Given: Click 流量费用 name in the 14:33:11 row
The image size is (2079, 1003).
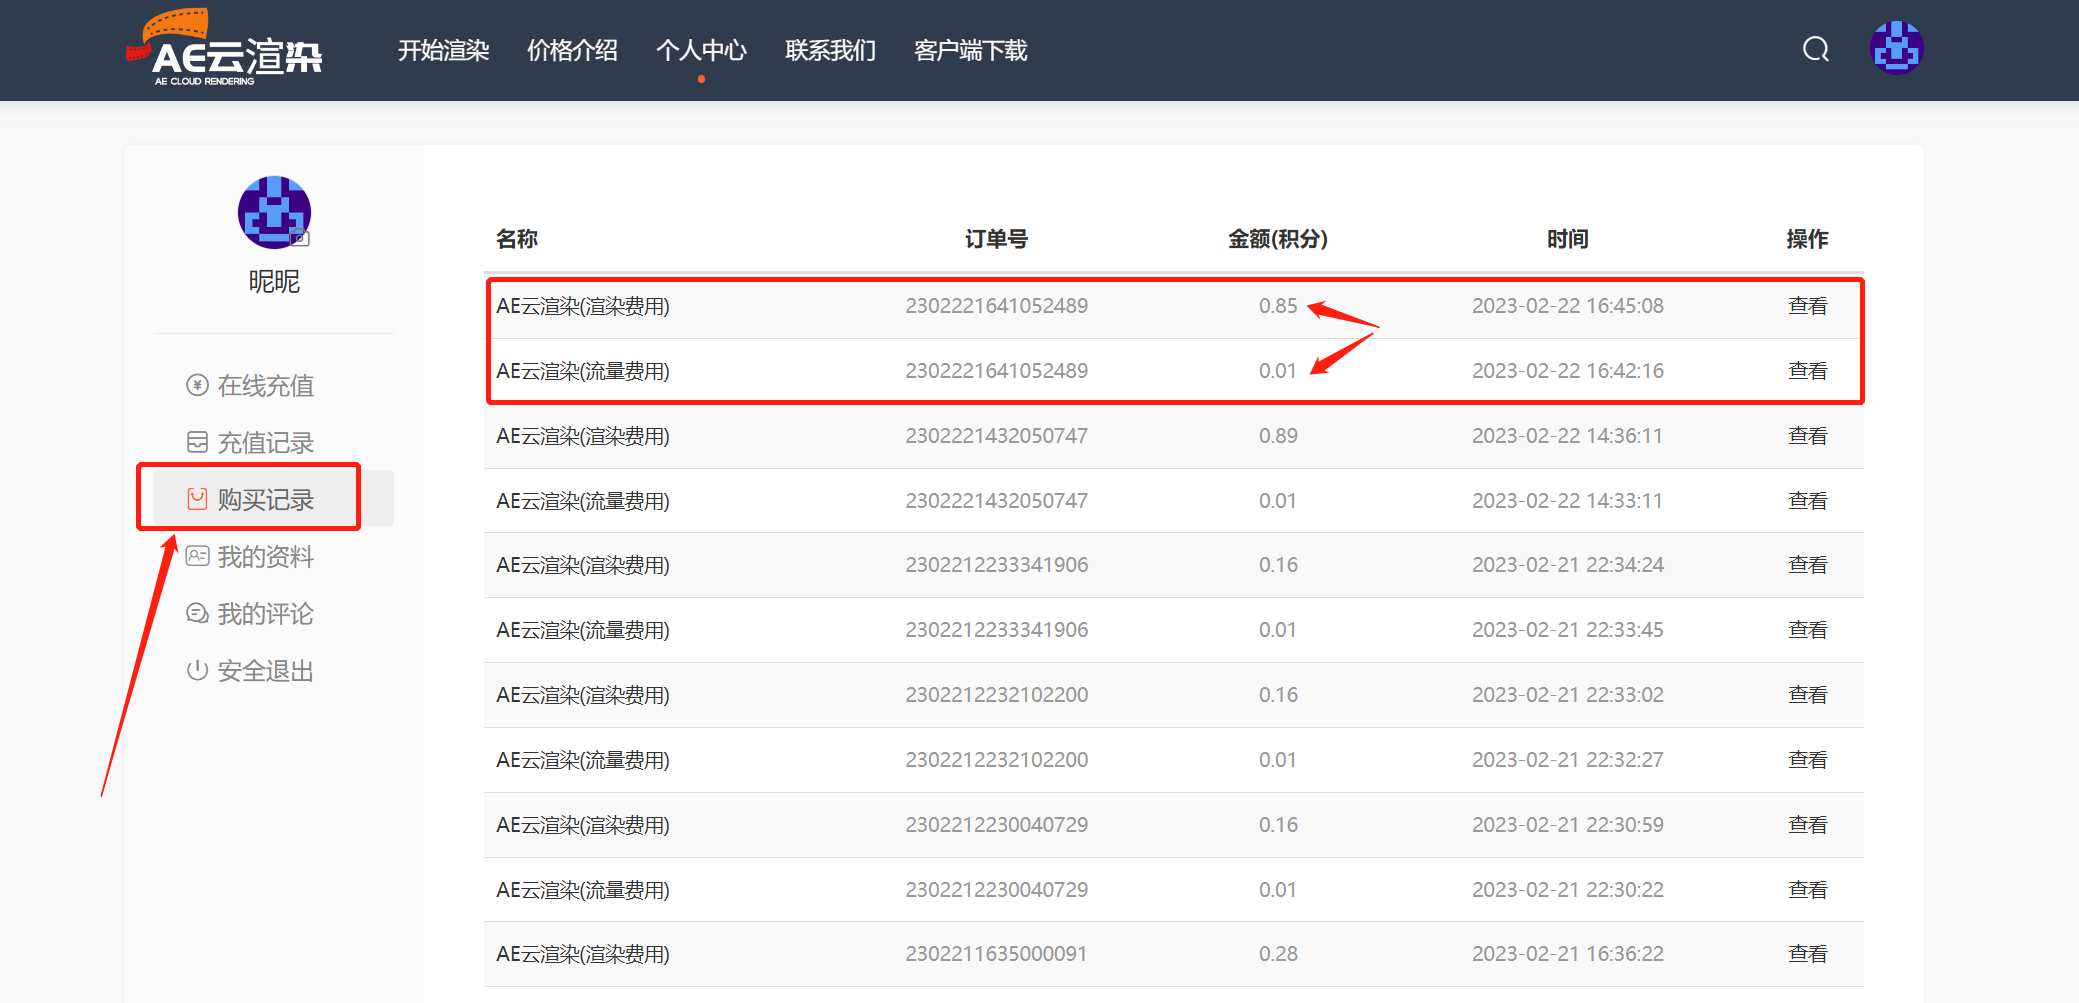Looking at the screenshot, I should coord(583,501).
